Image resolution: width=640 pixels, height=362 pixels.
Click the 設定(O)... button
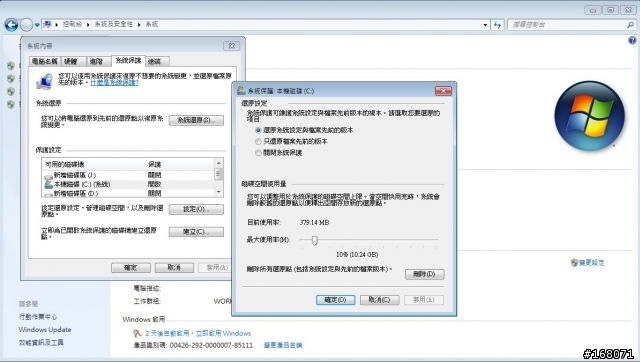point(196,209)
